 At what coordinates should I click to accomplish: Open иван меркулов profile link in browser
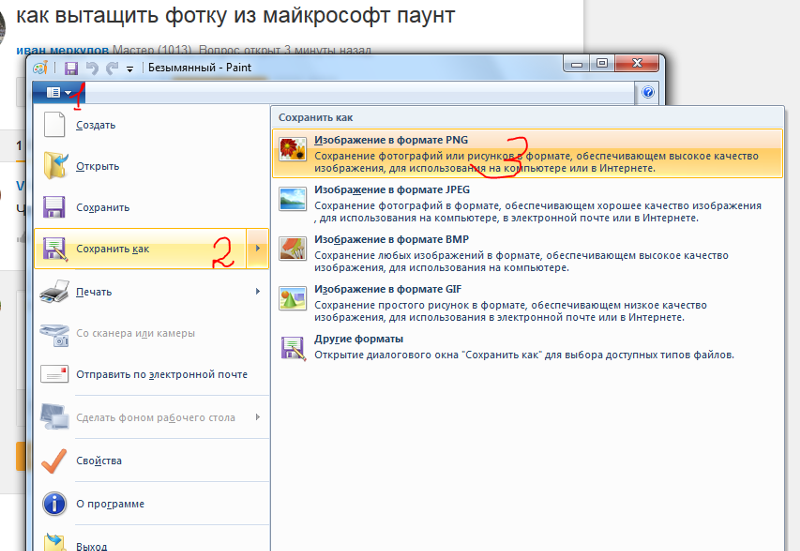tap(62, 51)
